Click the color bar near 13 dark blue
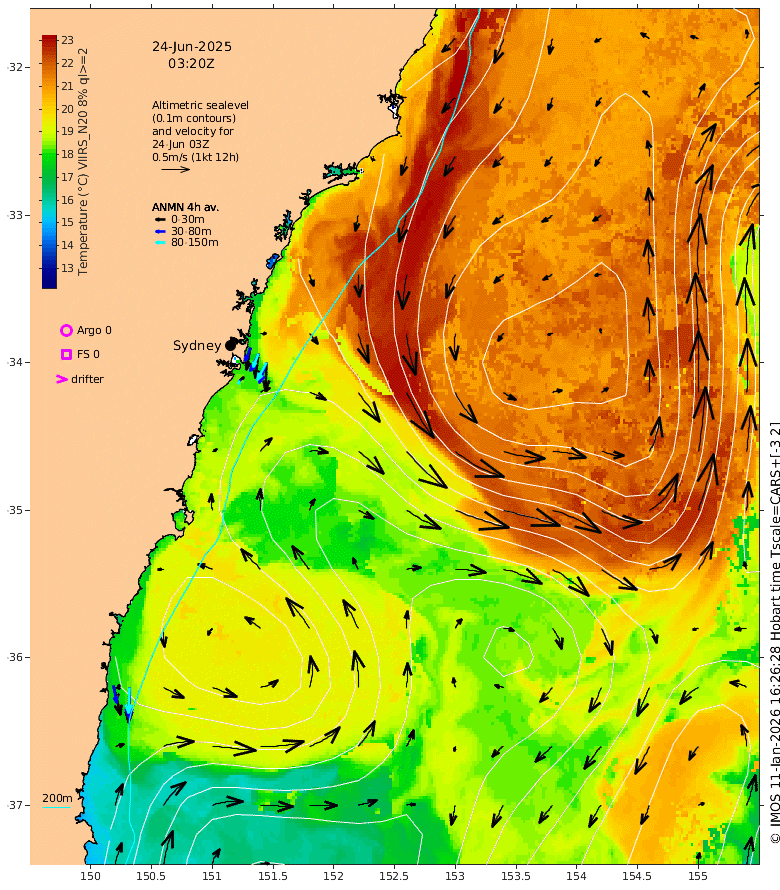Screen dimensions: 780x890 (x=49, y=268)
